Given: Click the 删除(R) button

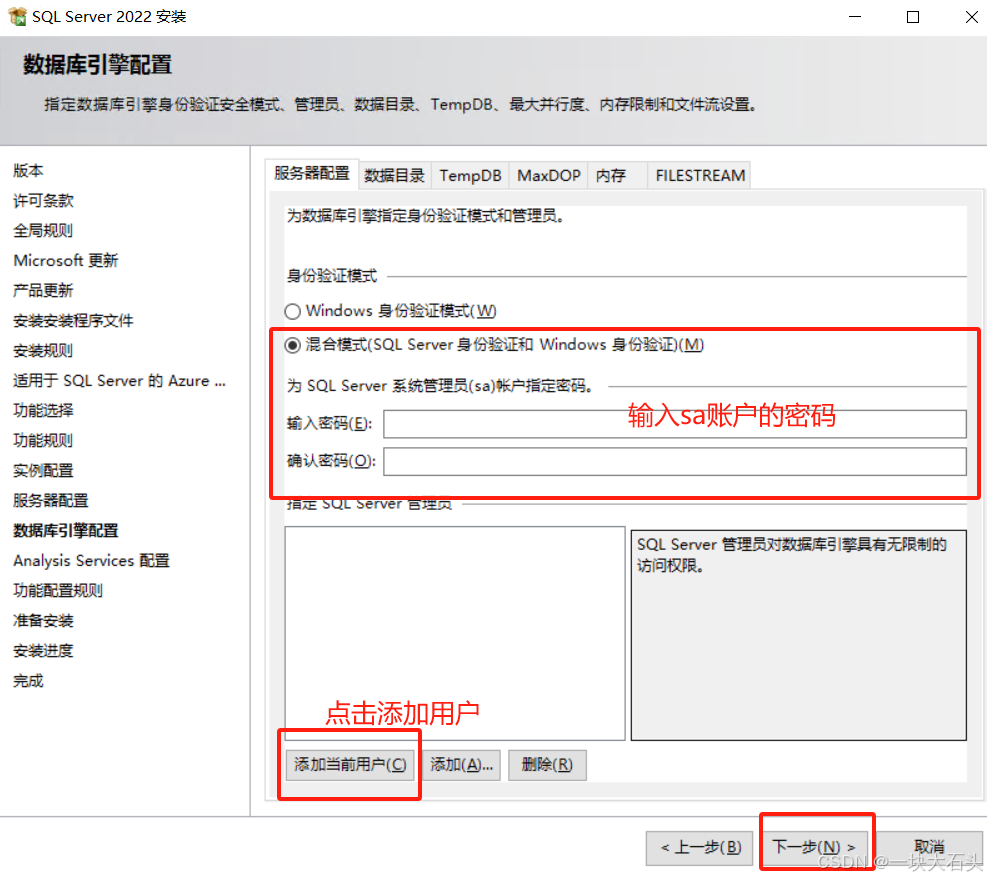Looking at the screenshot, I should 547,765.
